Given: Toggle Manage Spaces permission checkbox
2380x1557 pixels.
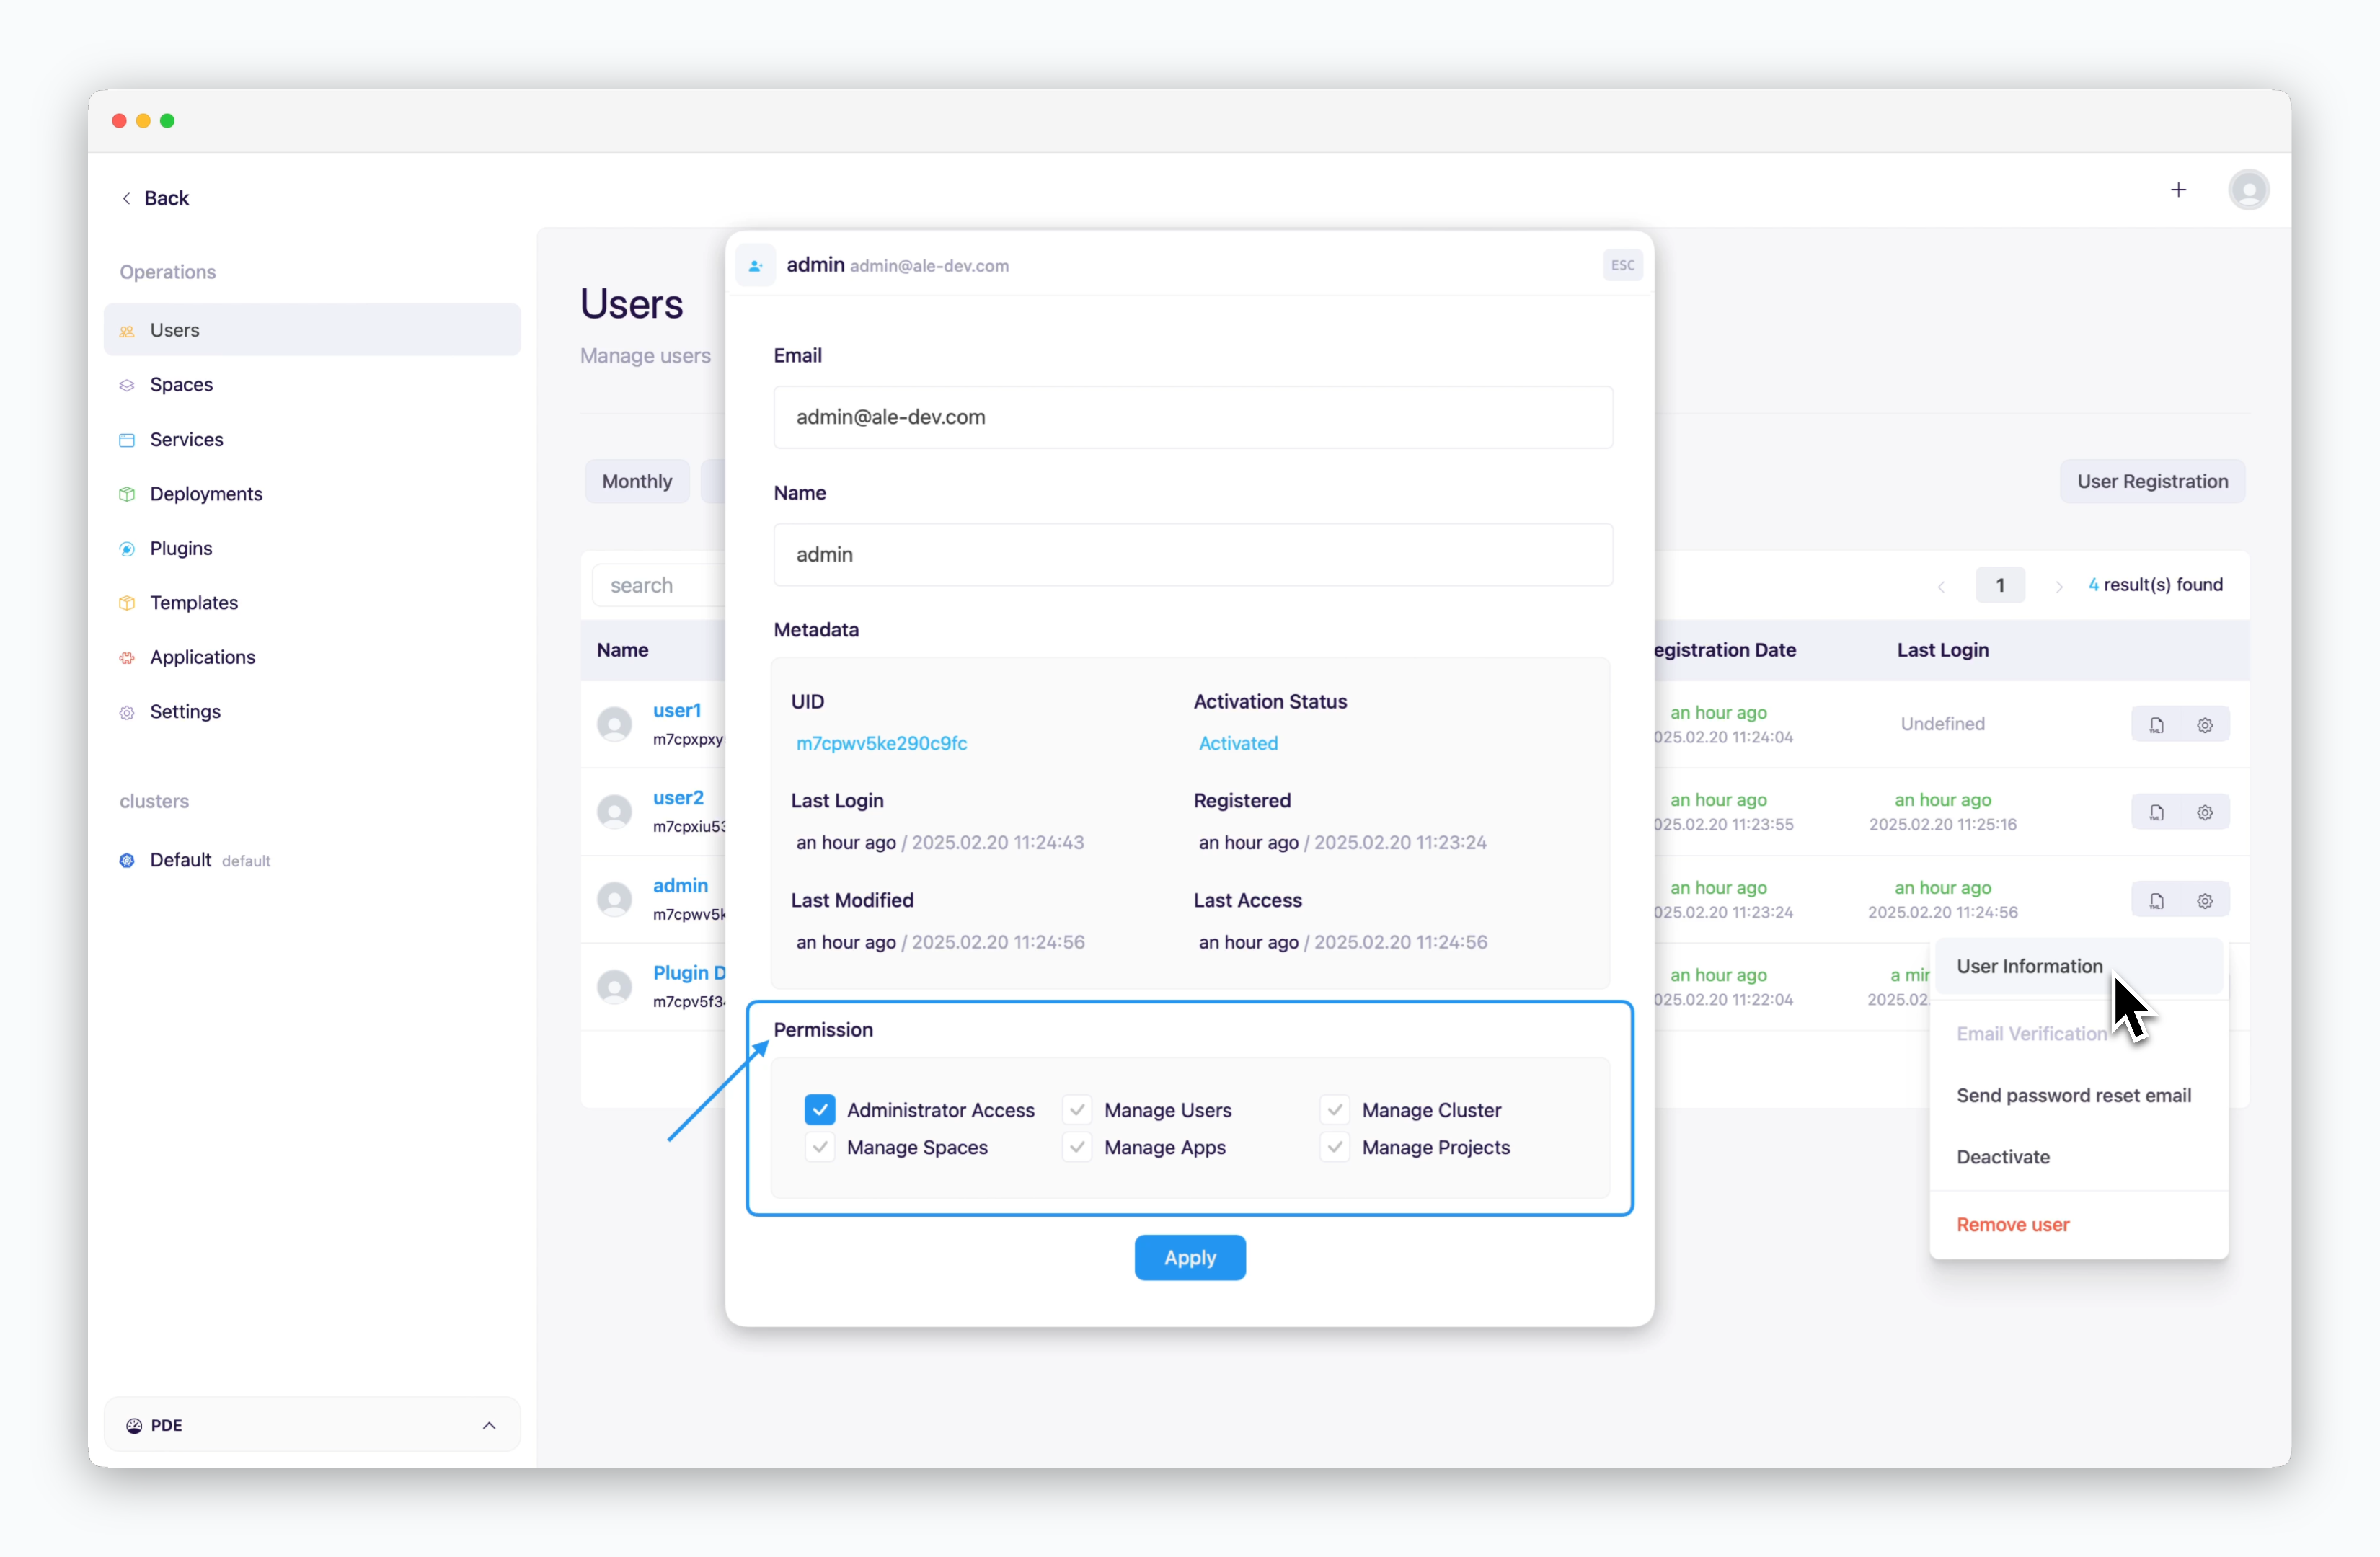Looking at the screenshot, I should [x=819, y=1146].
